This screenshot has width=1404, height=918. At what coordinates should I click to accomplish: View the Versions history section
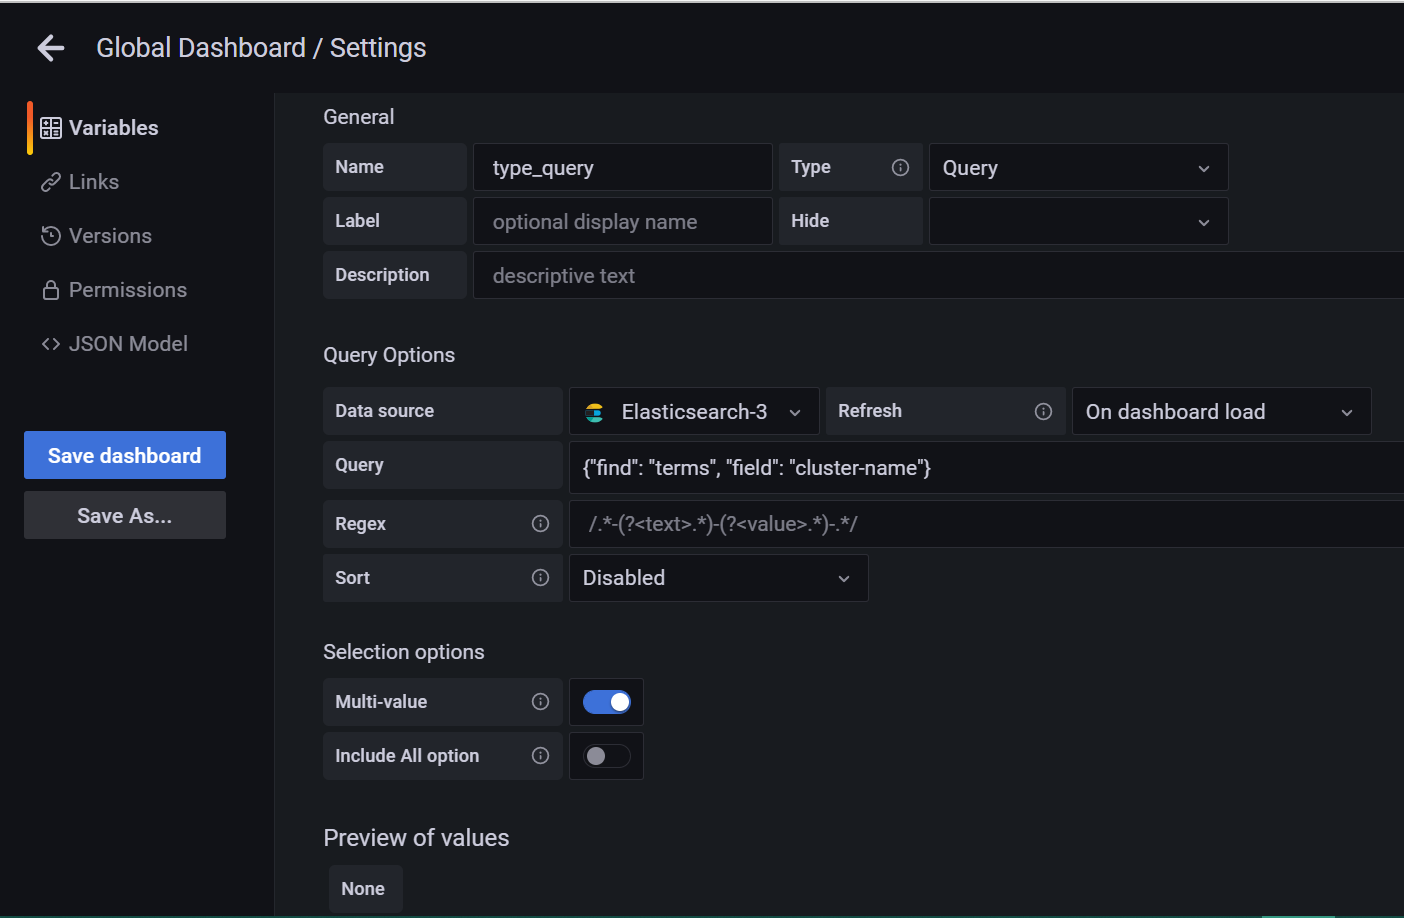(108, 235)
